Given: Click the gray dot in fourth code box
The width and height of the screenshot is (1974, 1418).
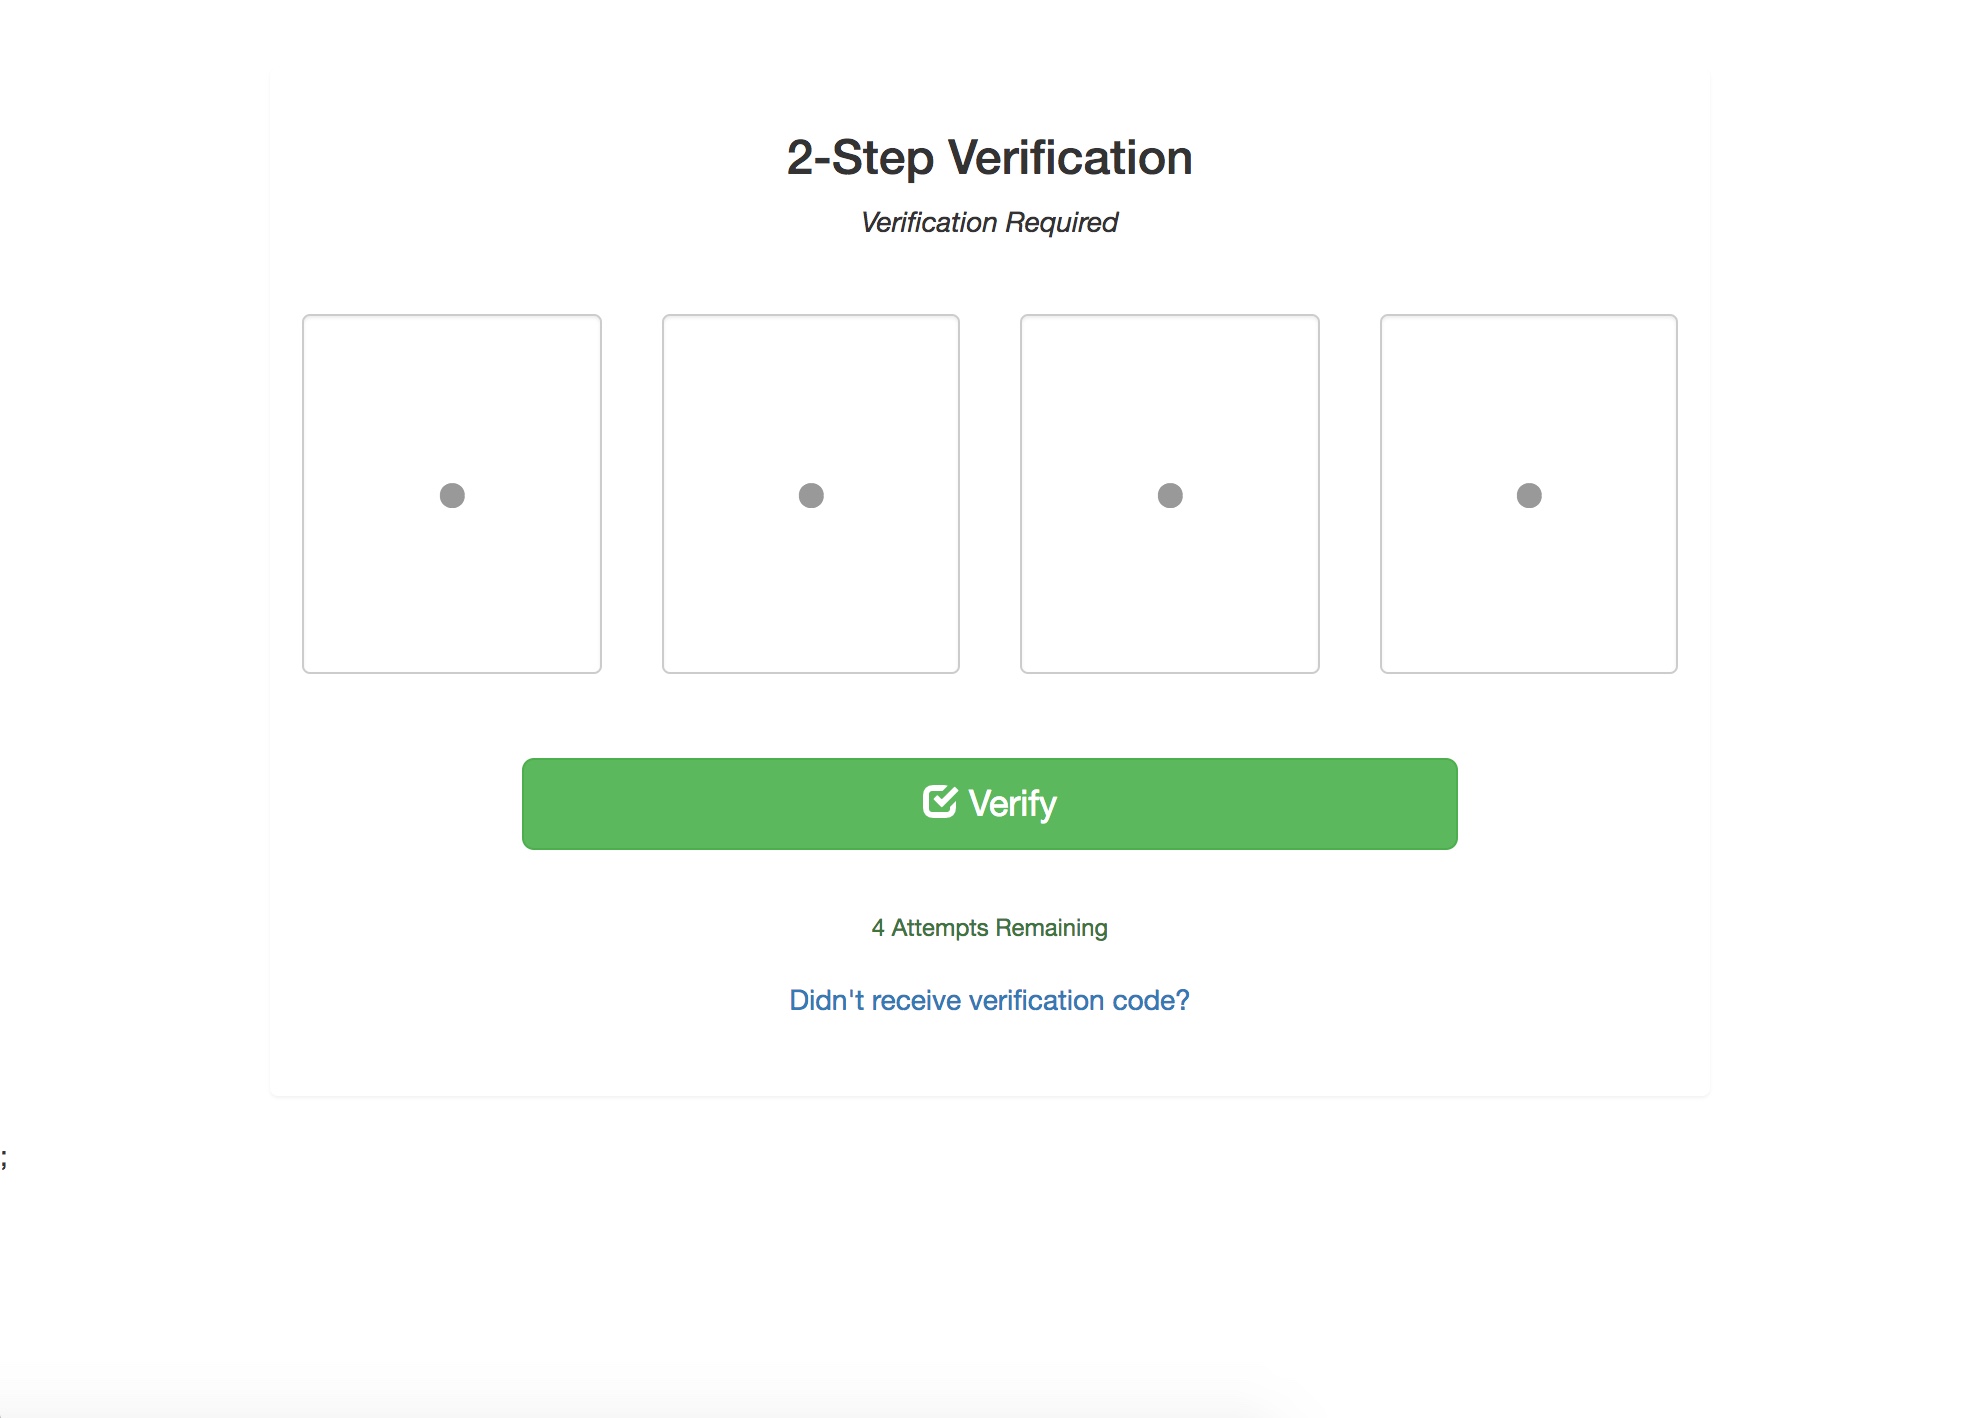Looking at the screenshot, I should tap(1529, 495).
